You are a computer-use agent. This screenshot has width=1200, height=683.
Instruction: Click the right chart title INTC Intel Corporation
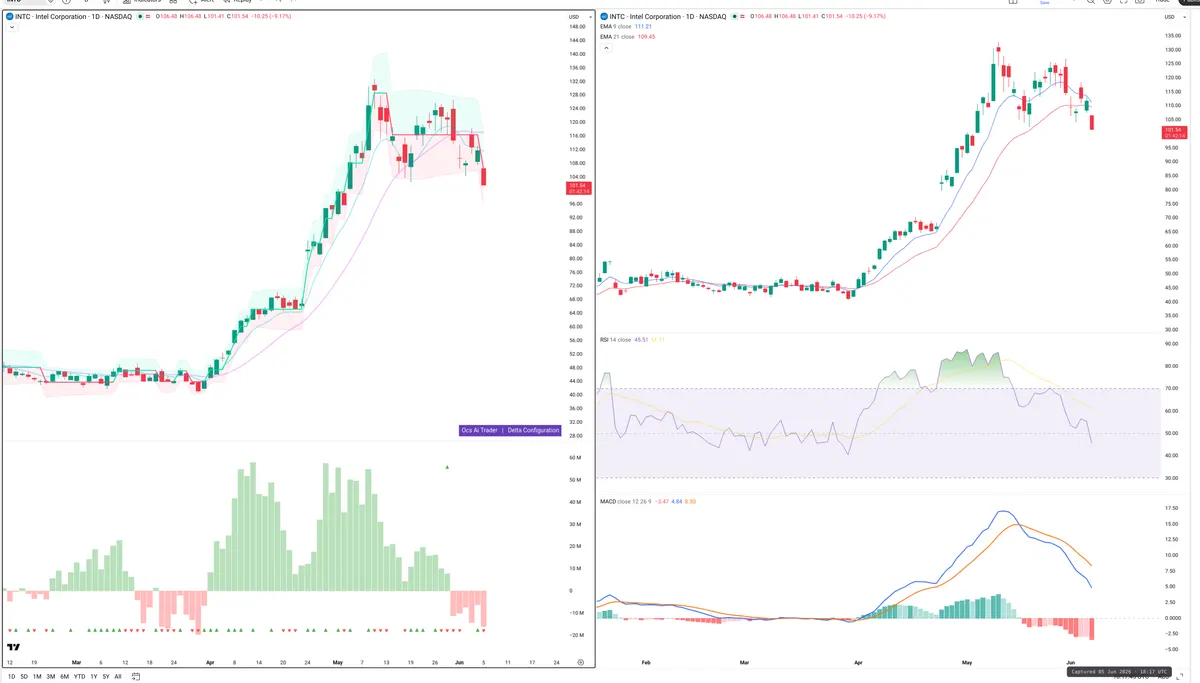[668, 16]
